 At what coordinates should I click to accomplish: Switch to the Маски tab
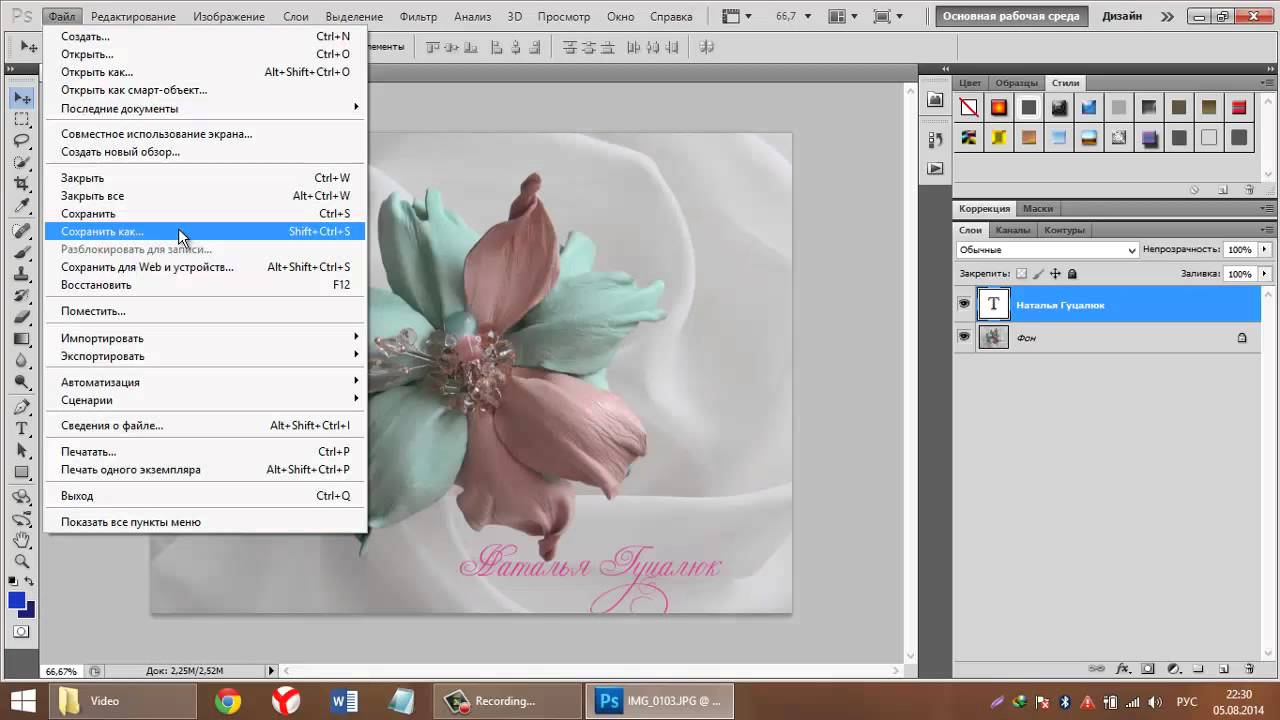point(1038,208)
